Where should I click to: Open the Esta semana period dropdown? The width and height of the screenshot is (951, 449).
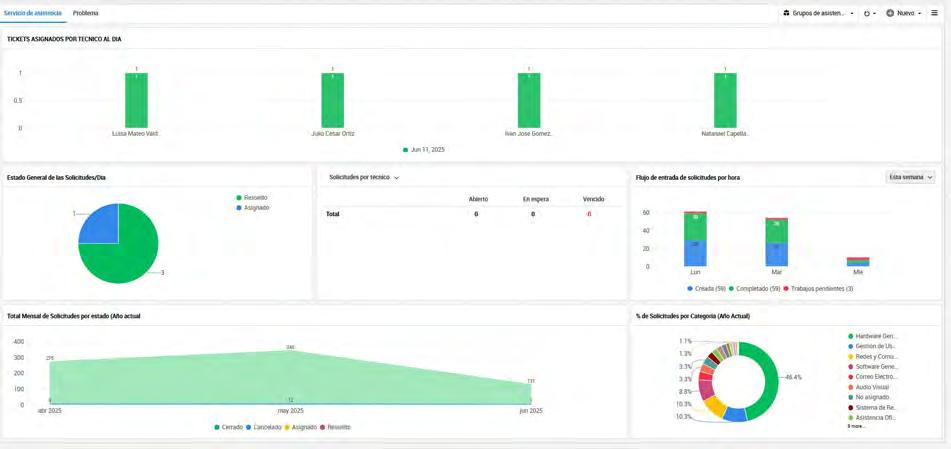[910, 177]
